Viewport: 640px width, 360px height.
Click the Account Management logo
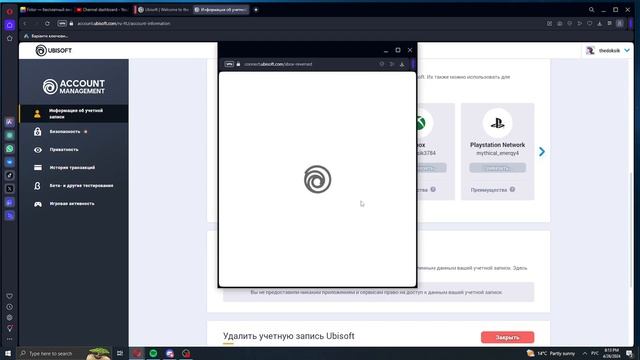(x=74, y=87)
